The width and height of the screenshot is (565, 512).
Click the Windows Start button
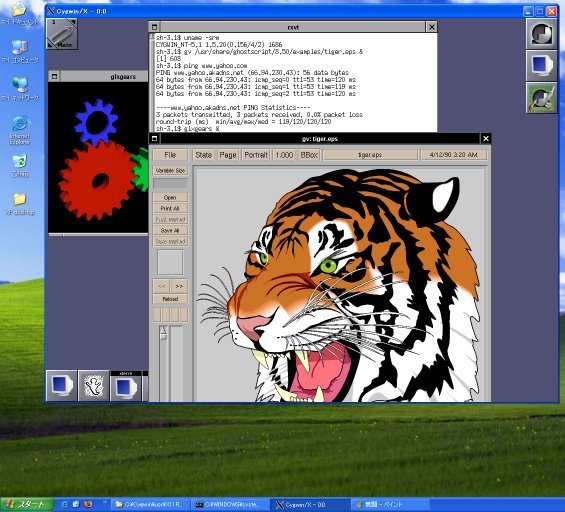[27, 504]
